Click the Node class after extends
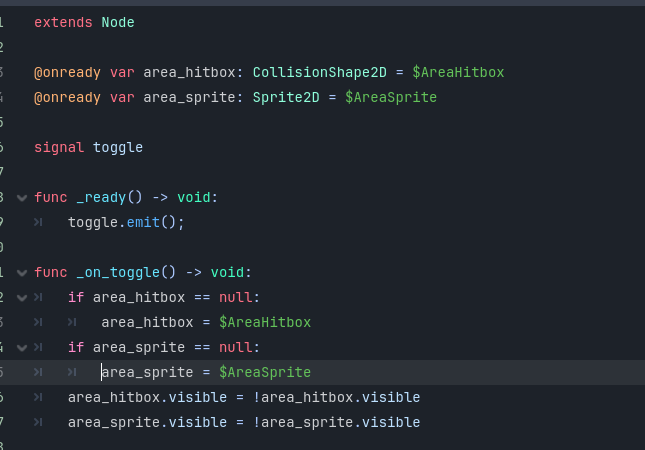Image resolution: width=645 pixels, height=450 pixels. click(118, 22)
